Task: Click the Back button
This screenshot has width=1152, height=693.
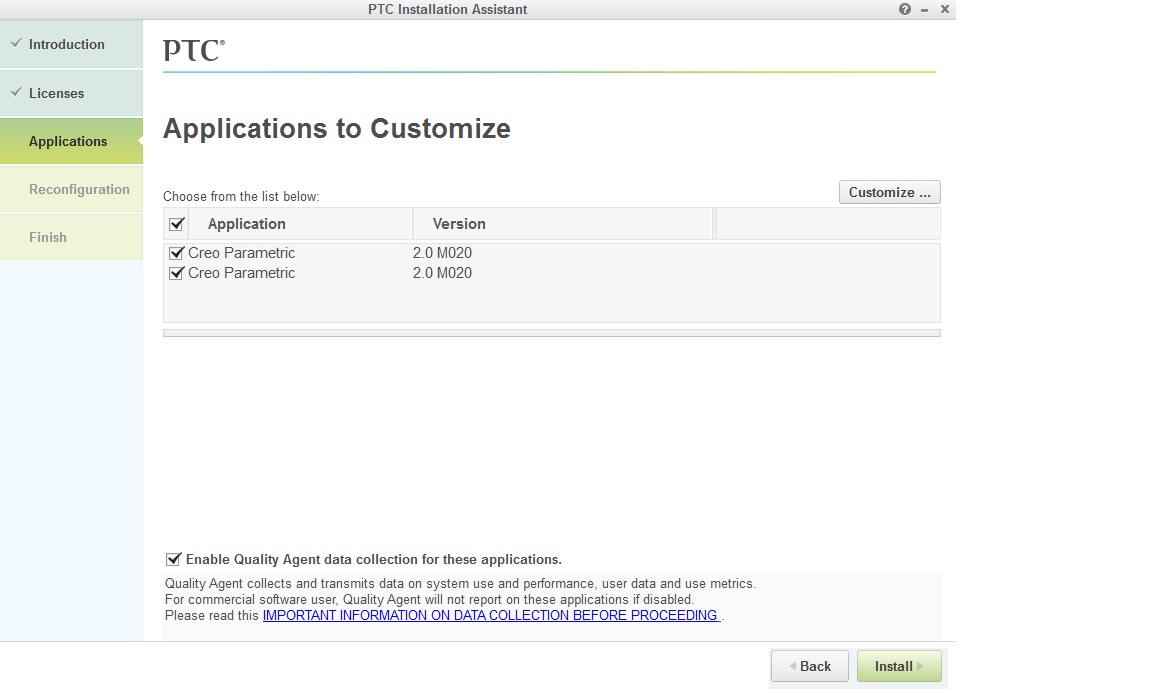Action: click(810, 666)
